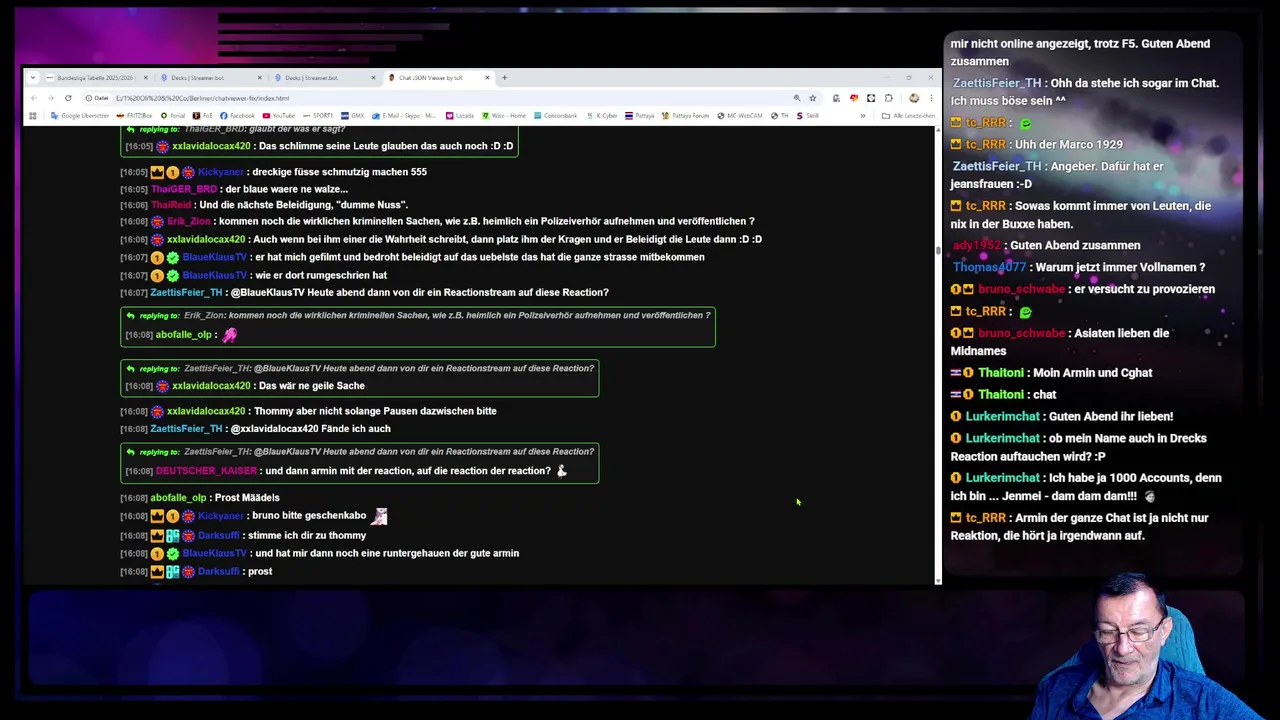Bookmark this page with the star icon

pyautogui.click(x=812, y=98)
